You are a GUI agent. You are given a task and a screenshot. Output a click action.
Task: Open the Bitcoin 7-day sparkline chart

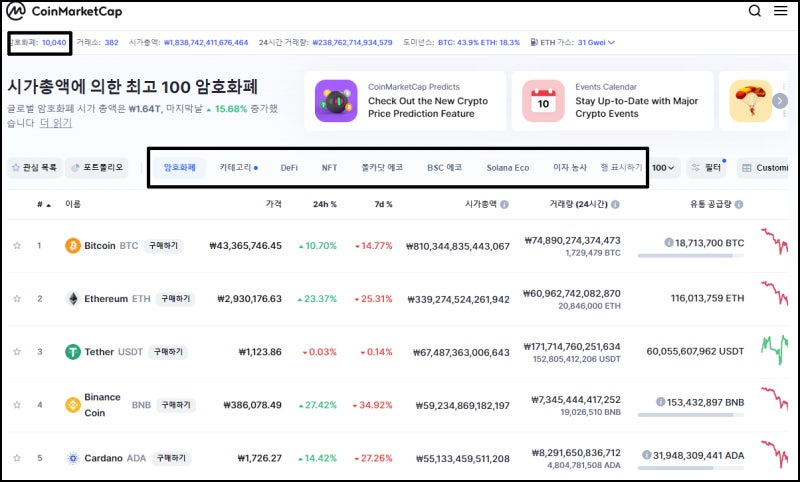coord(774,241)
